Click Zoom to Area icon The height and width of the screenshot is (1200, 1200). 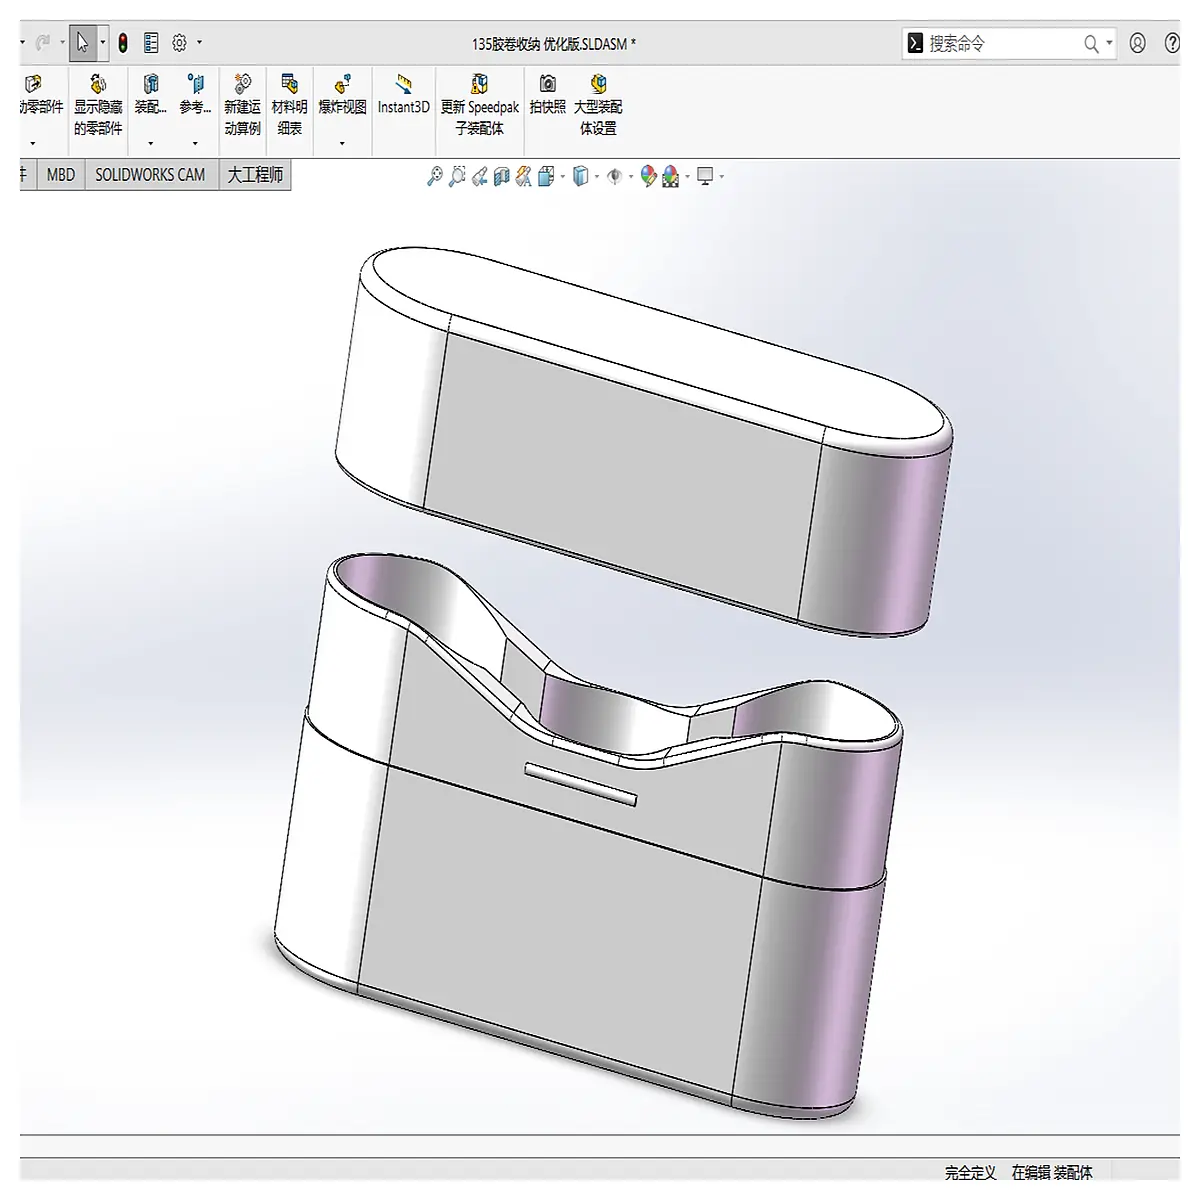(457, 177)
